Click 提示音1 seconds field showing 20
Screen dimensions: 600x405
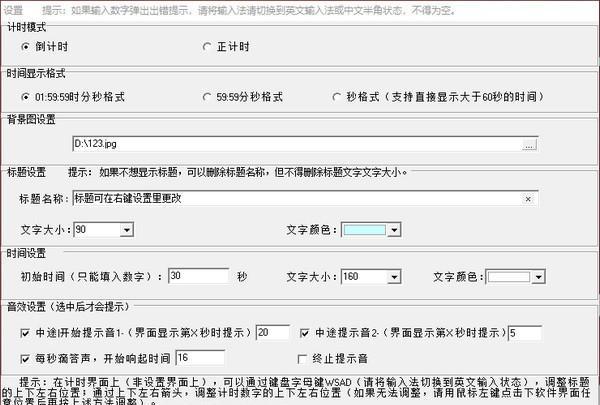pyautogui.click(x=273, y=332)
